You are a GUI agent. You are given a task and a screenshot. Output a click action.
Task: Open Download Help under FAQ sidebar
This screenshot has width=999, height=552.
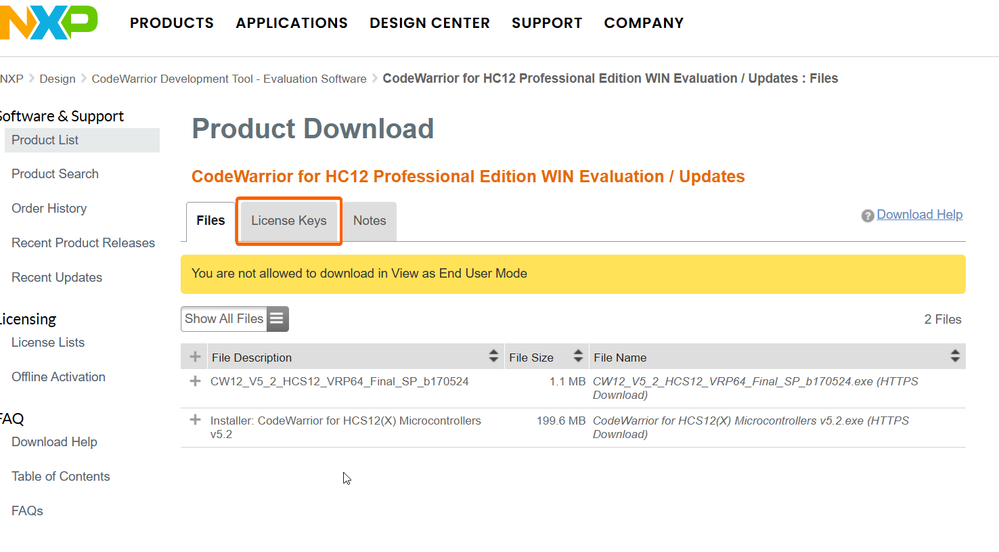[54, 442]
